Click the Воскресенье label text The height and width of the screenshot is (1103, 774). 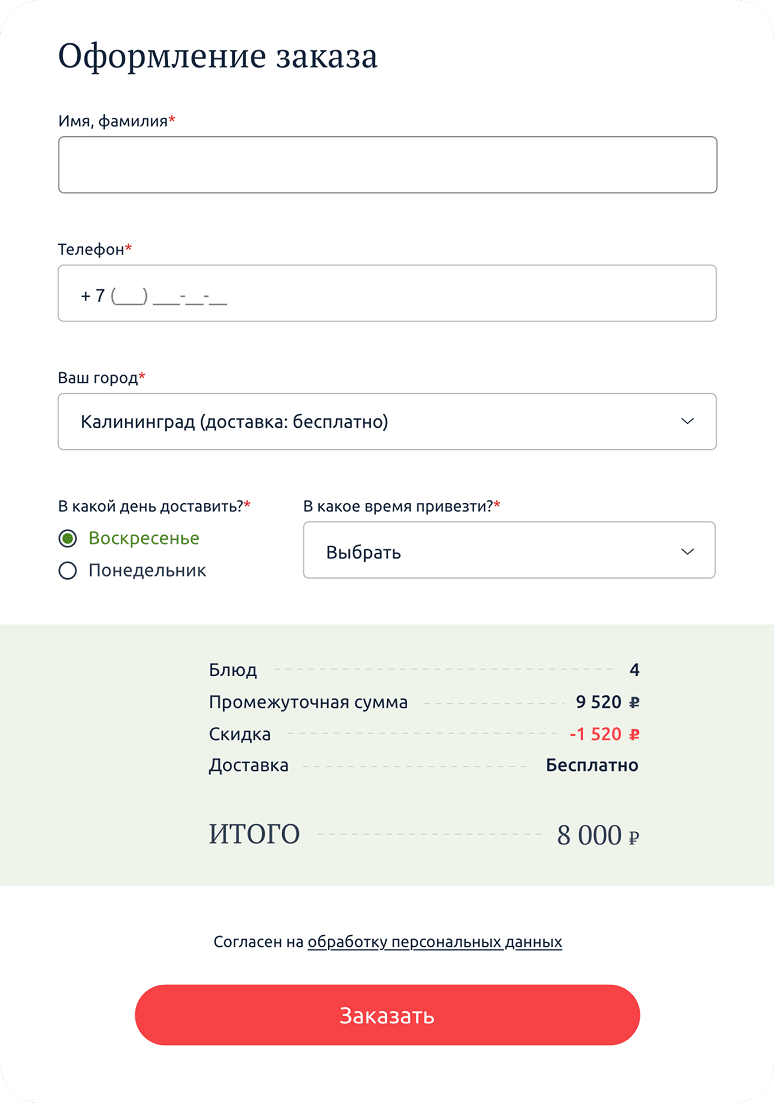[x=144, y=539]
